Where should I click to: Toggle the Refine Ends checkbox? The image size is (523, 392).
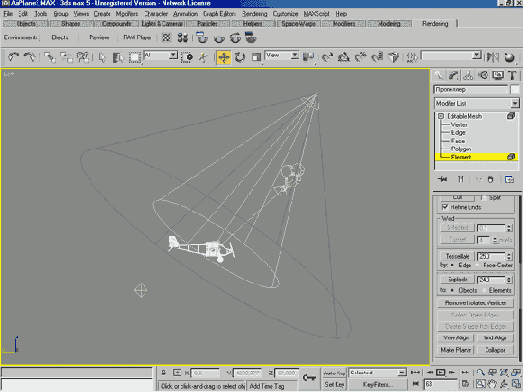pos(445,207)
